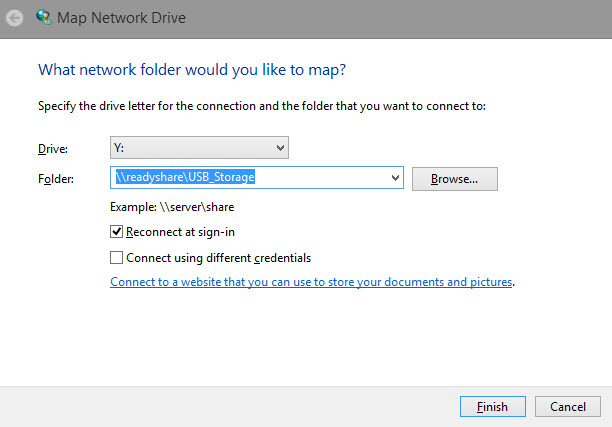The height and width of the screenshot is (427, 612).
Task: Click the 'What network folder' heading
Action: pyautogui.click(x=192, y=70)
